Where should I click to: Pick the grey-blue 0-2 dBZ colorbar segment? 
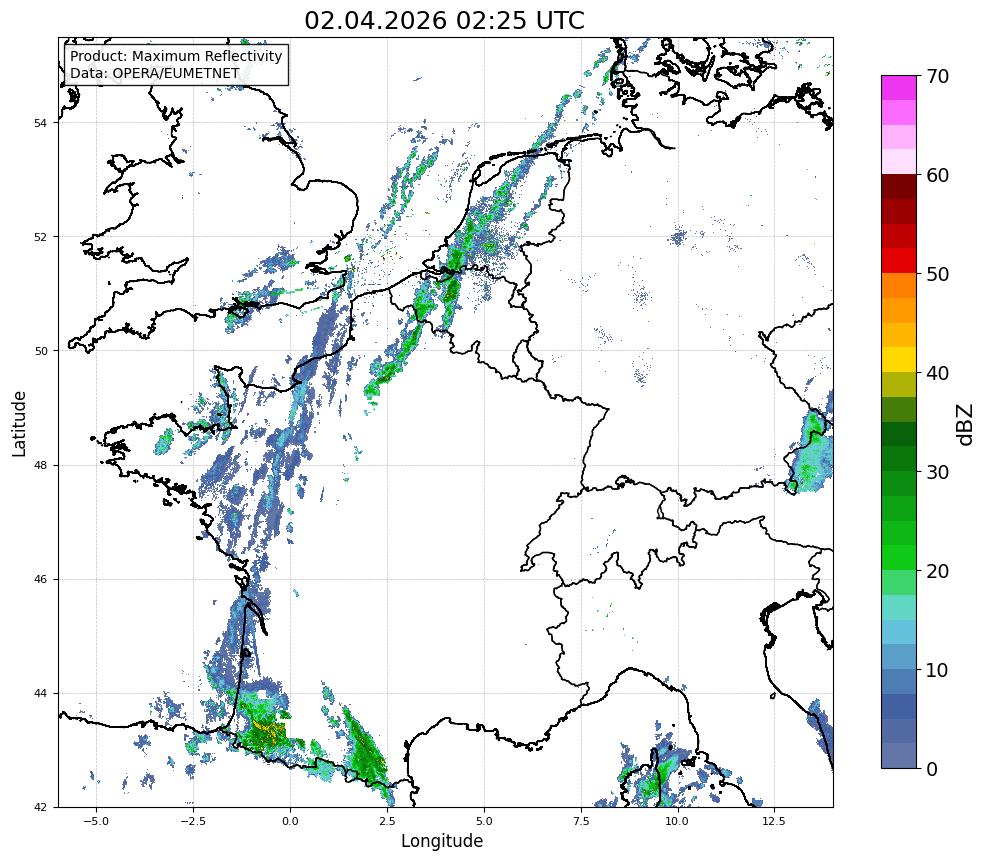point(898,756)
